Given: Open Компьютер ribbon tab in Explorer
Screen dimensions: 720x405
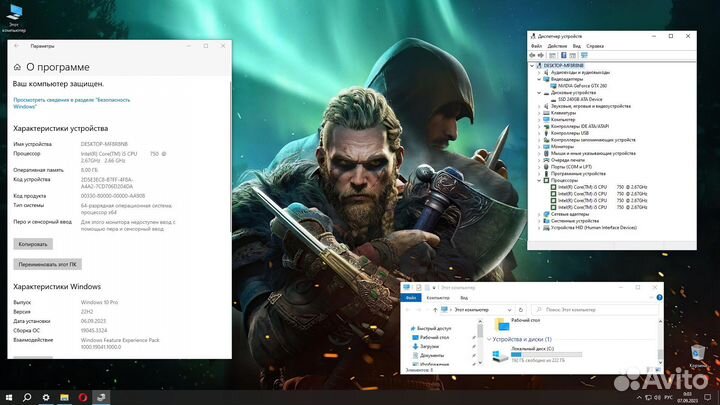Looking at the screenshot, I should click(438, 298).
